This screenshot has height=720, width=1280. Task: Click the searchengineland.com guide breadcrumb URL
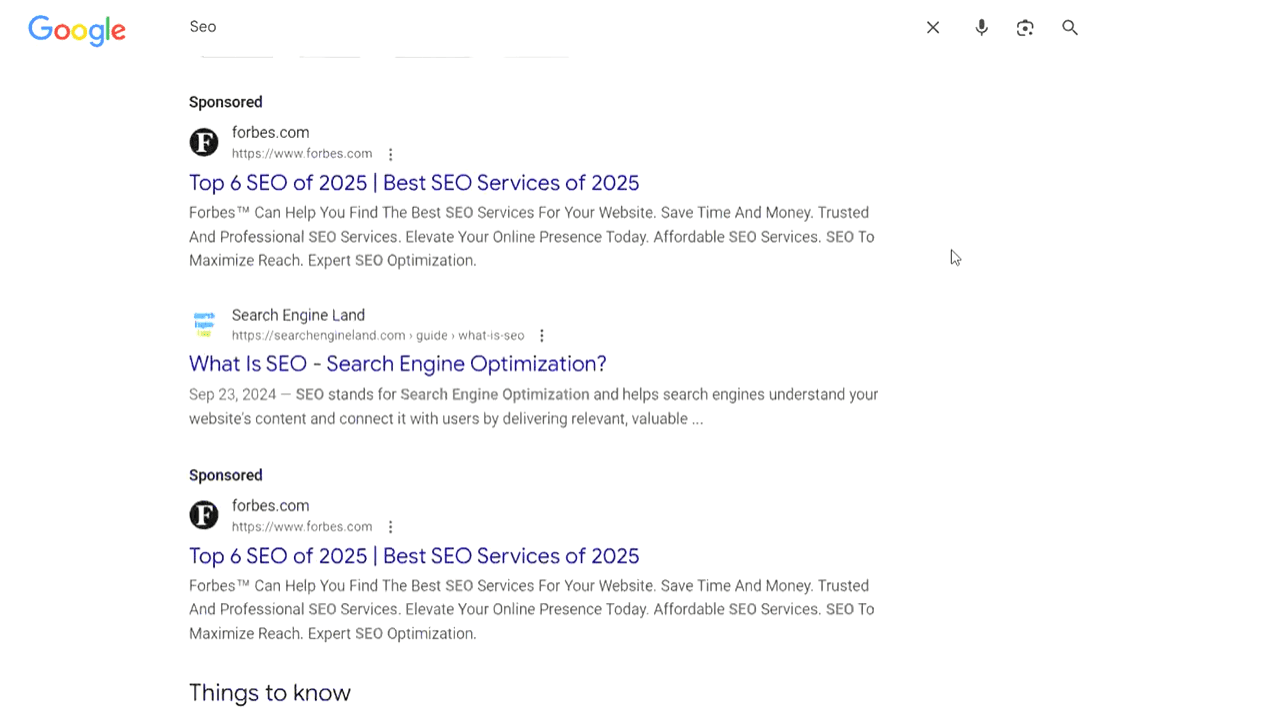377,336
